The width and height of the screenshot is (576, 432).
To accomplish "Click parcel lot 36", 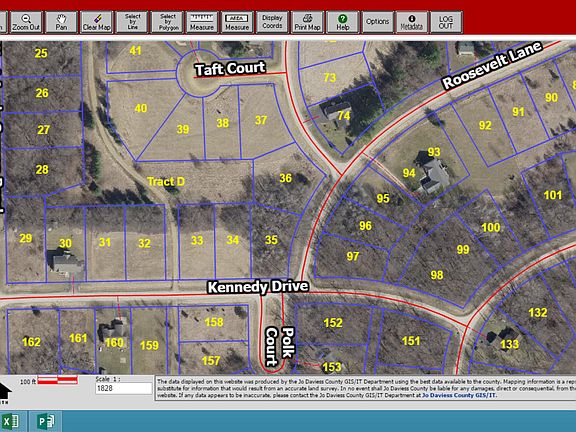I will [x=285, y=178].
